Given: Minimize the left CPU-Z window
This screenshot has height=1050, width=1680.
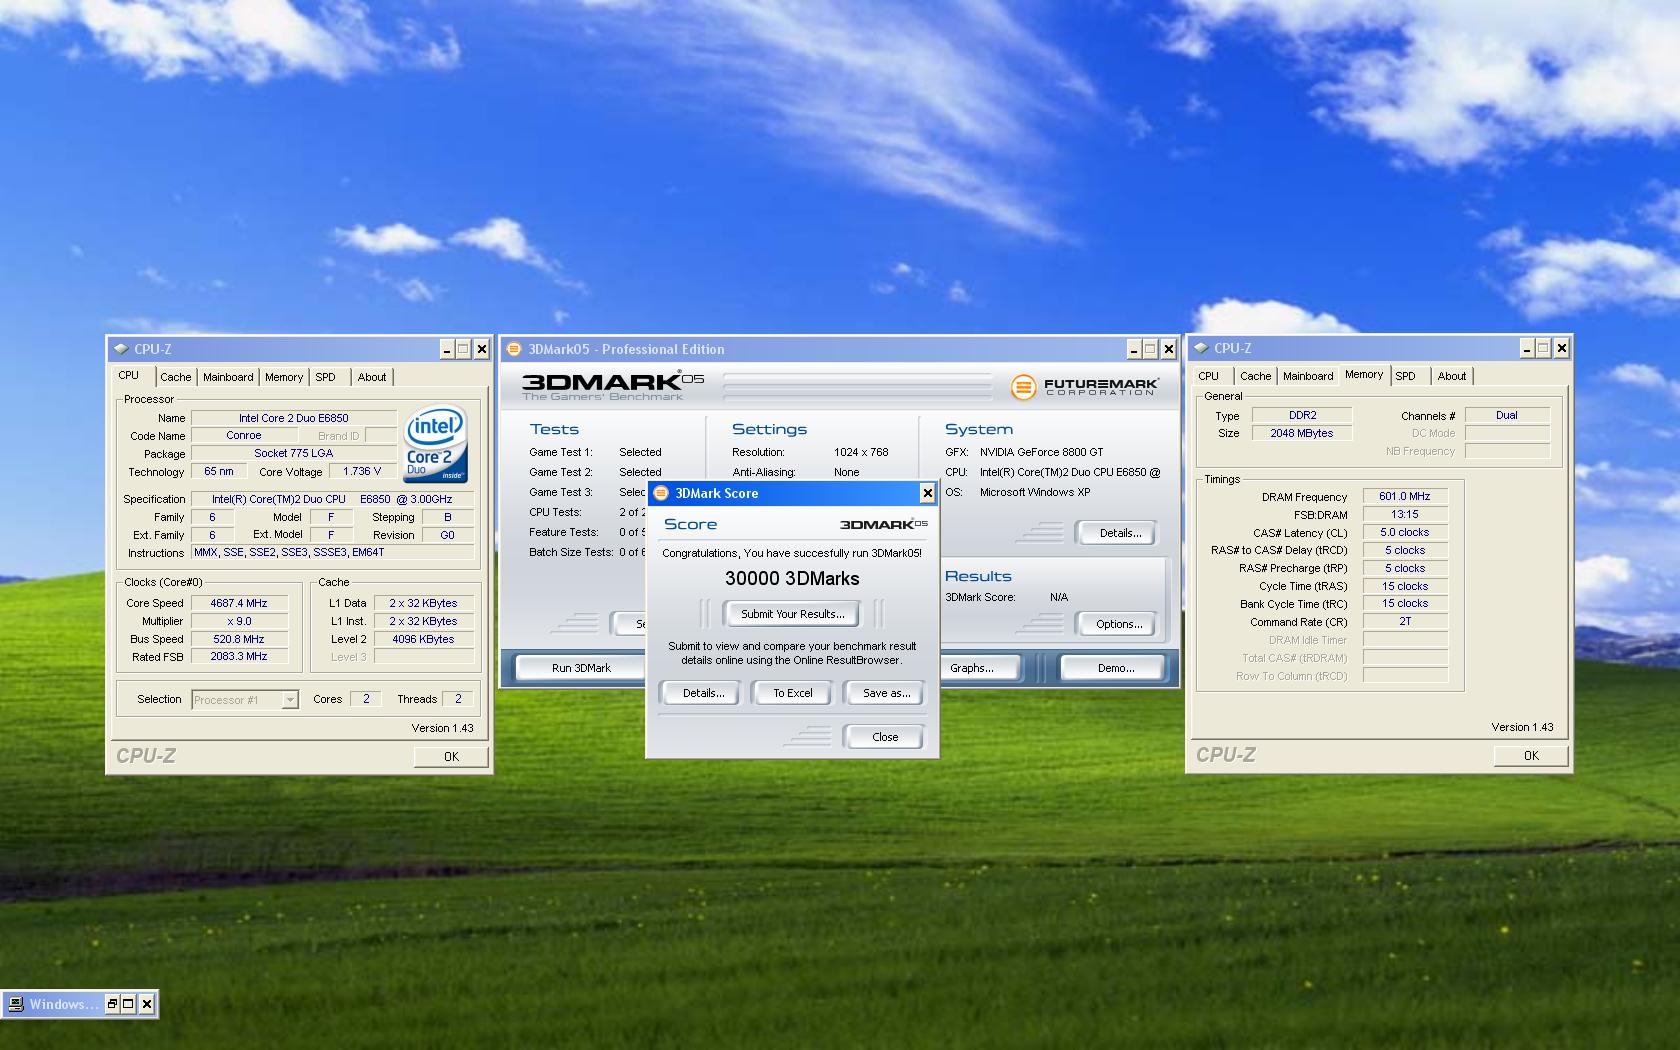Looking at the screenshot, I should 447,349.
